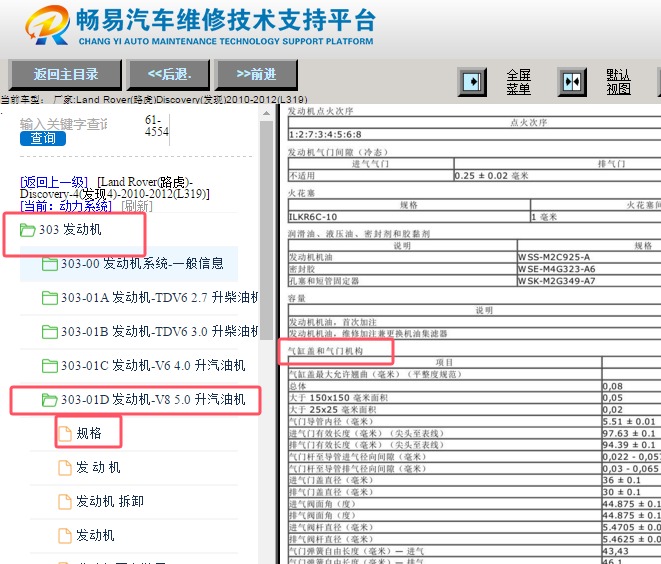Go forward with >>前进 button
Image resolution: width=661 pixels, height=564 pixels.
256,75
